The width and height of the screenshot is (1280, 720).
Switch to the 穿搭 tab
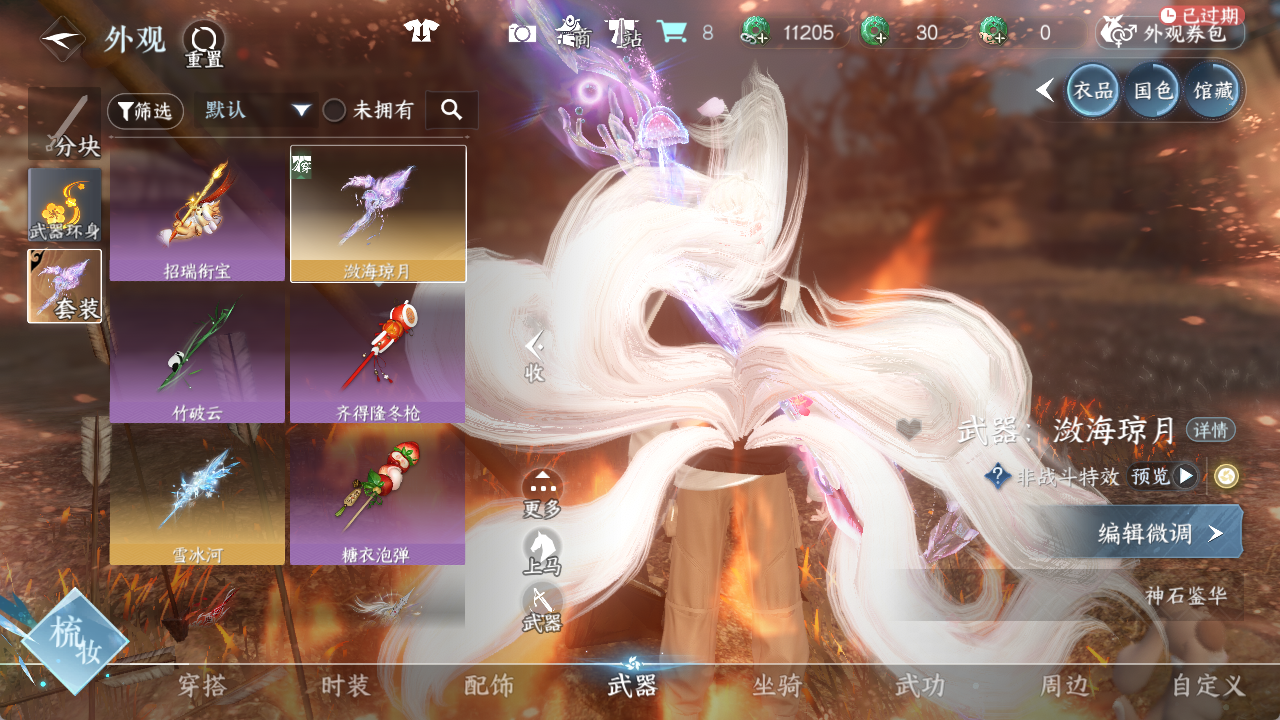pos(203,686)
